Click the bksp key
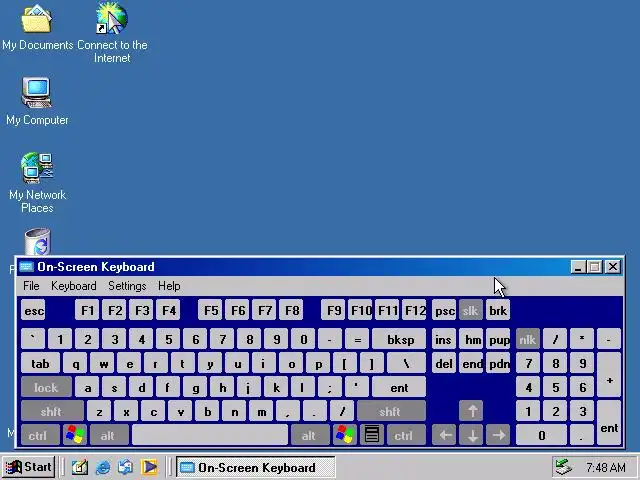This screenshot has height=480, width=640. [x=399, y=339]
